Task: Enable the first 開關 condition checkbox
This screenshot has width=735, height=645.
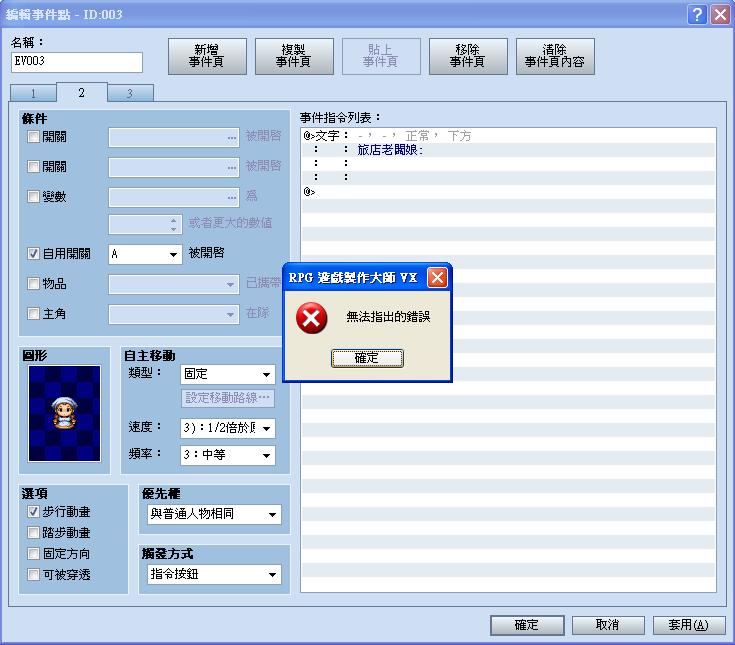Action: [x=33, y=137]
